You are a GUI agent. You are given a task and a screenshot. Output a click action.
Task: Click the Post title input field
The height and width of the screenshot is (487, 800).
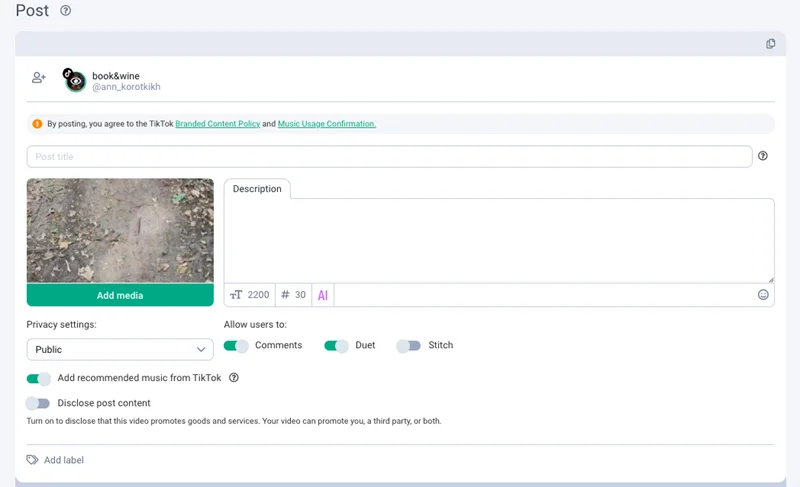tap(389, 157)
